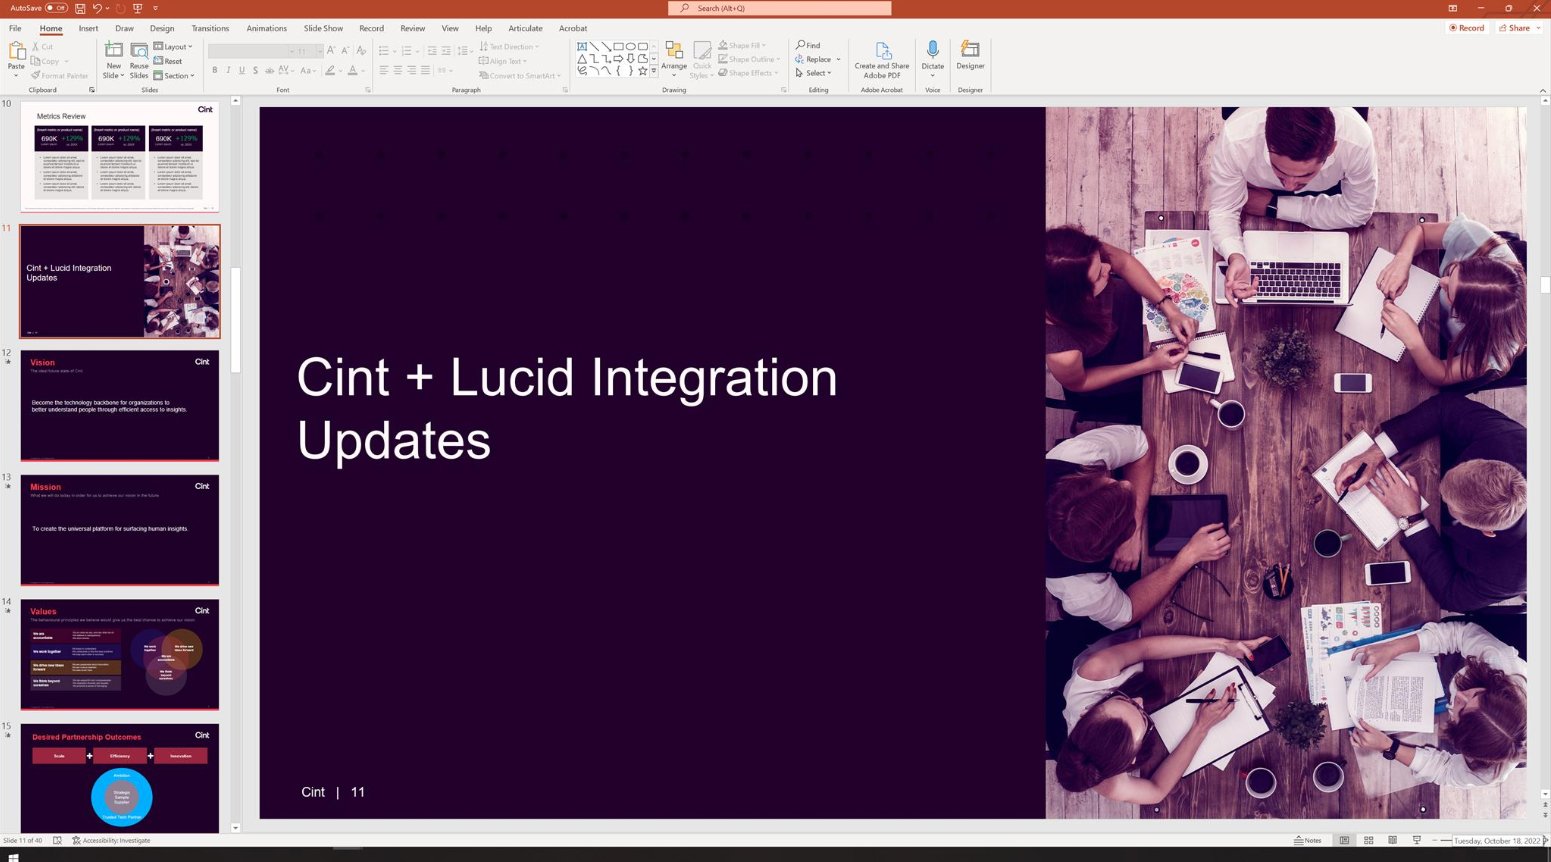Switch to Slide Sorter view in status bar

(1368, 840)
